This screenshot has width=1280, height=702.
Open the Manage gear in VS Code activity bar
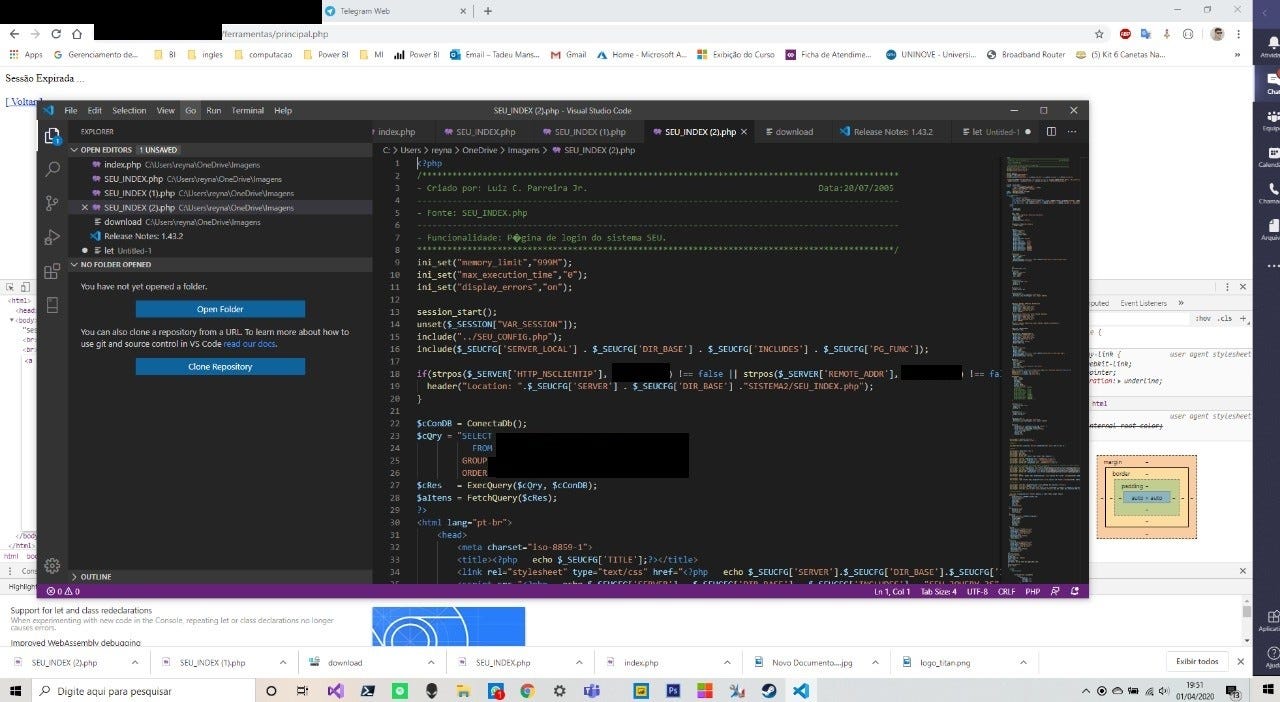pos(52,566)
